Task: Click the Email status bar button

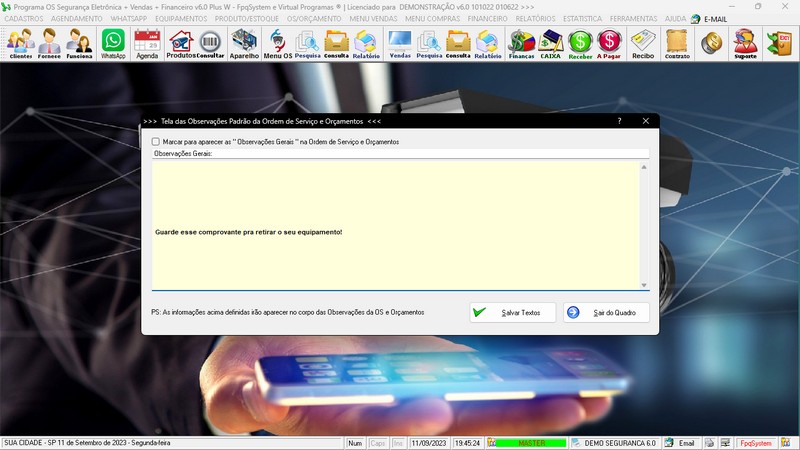Action: (x=681, y=443)
